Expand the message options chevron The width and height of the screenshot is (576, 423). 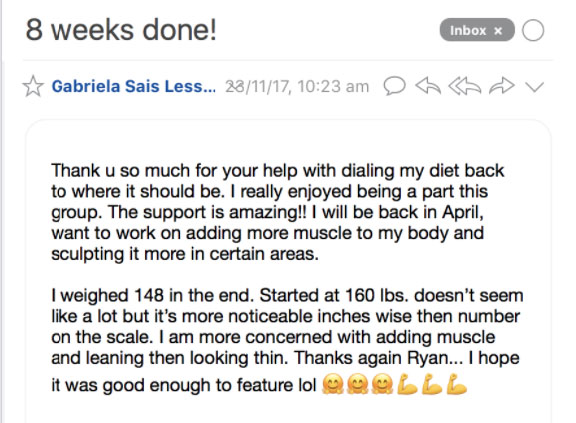[534, 87]
